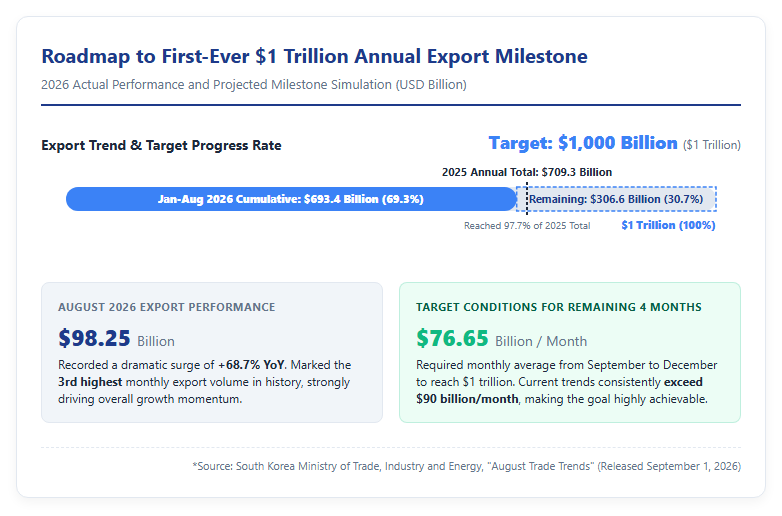Select the Source: Ministry of Trade footnote
The width and height of the screenshot is (782, 516).
click(x=466, y=466)
